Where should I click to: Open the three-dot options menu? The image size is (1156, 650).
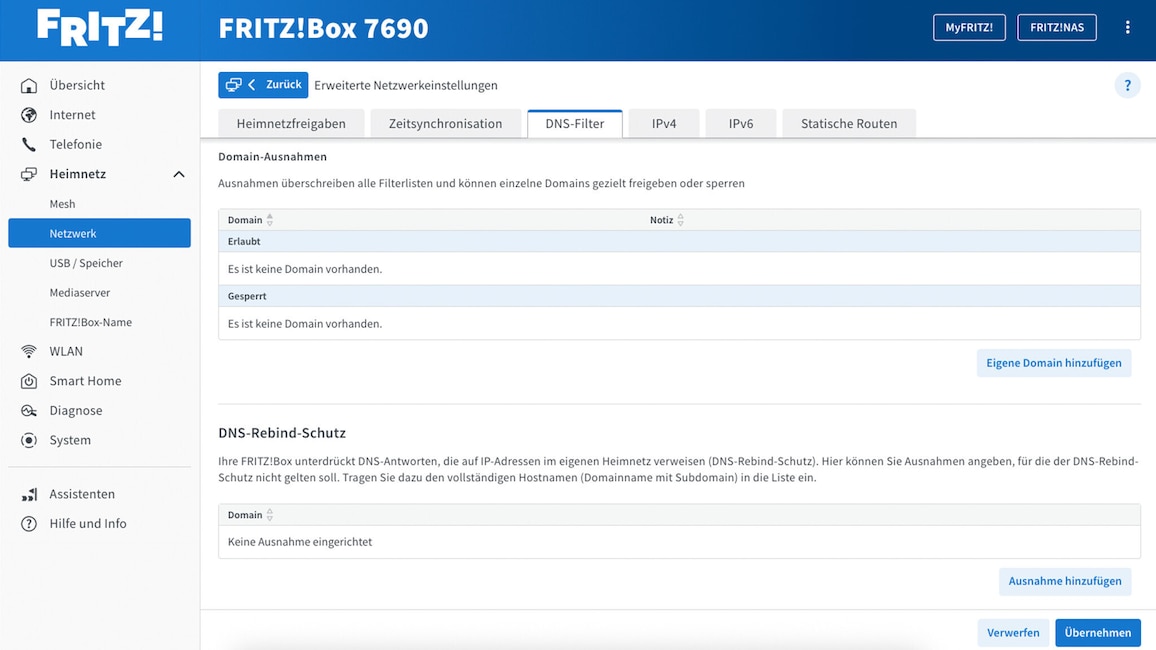[1127, 27]
